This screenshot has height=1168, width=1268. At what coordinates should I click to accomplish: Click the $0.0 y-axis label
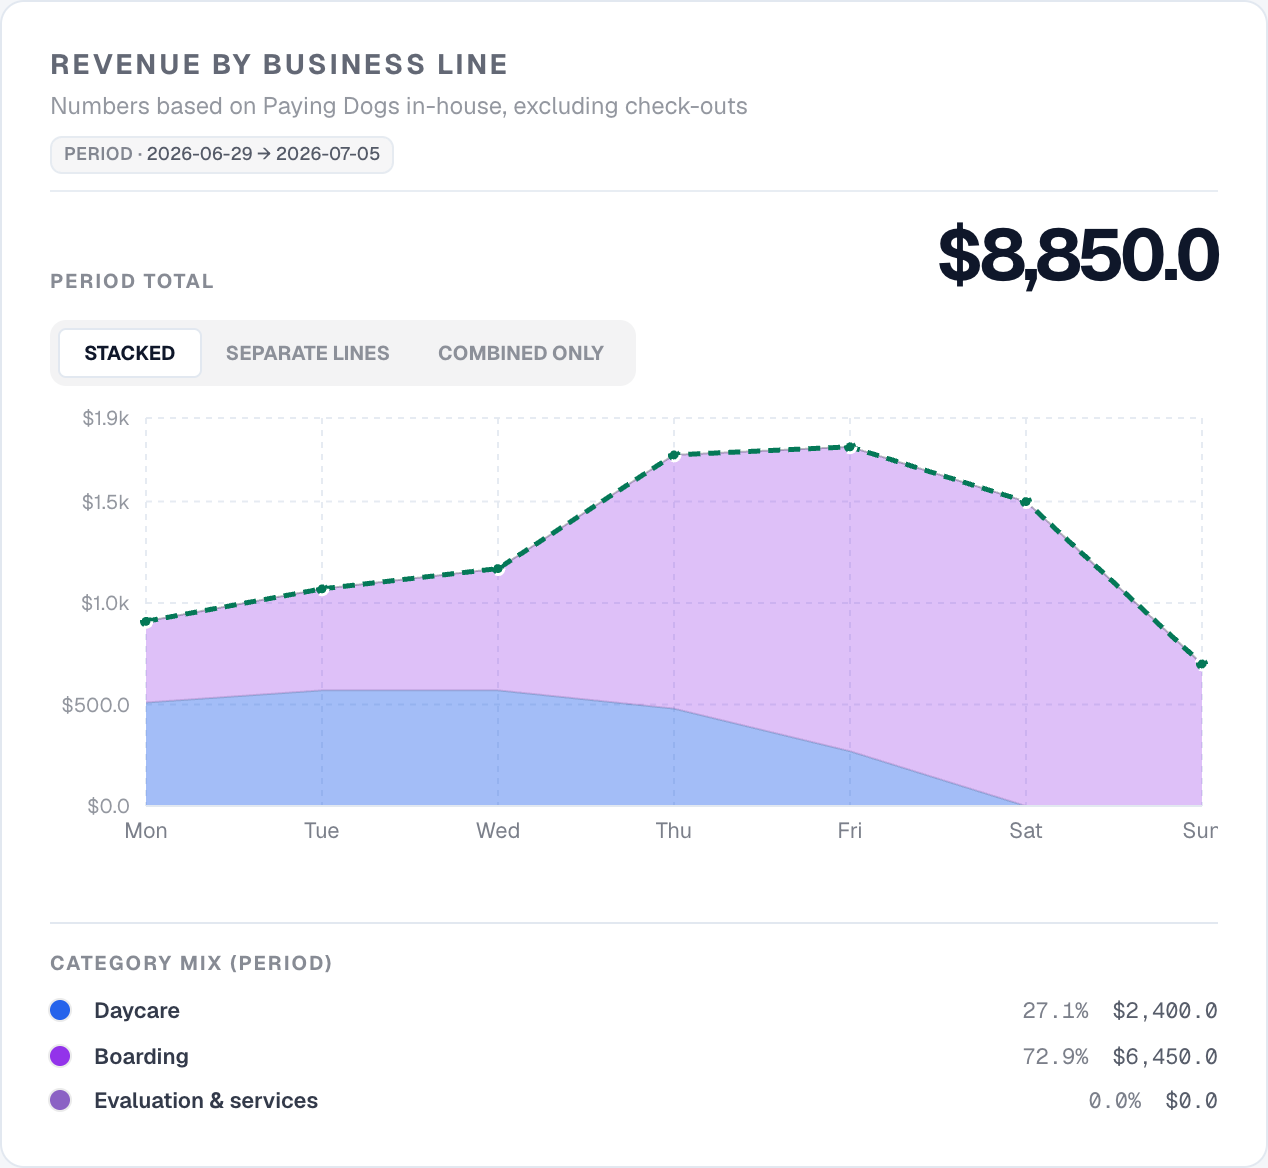pyautogui.click(x=108, y=806)
